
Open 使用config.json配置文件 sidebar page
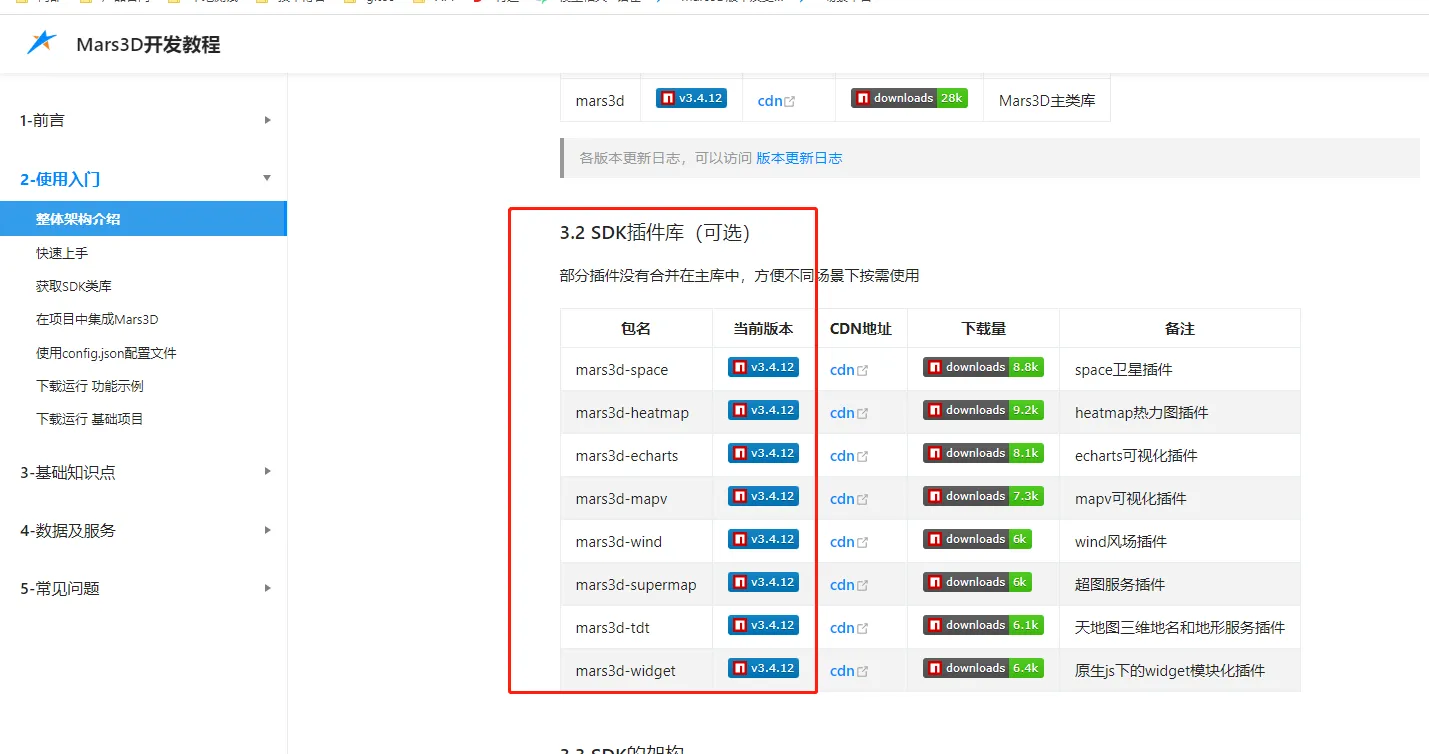pyautogui.click(x=106, y=353)
